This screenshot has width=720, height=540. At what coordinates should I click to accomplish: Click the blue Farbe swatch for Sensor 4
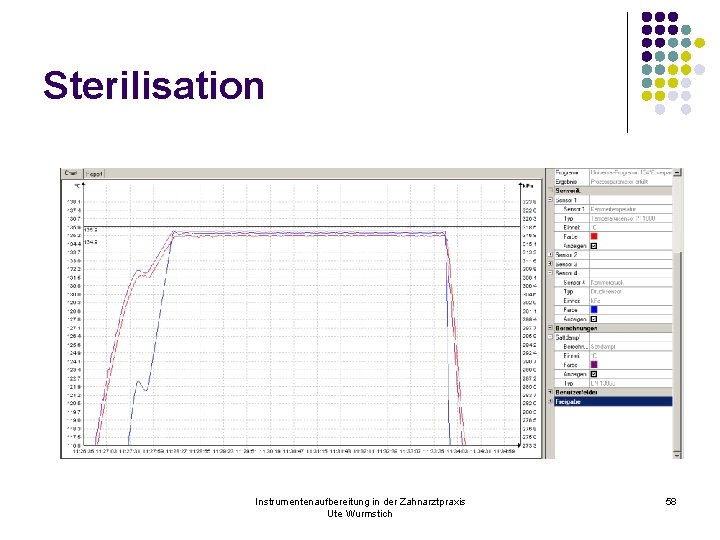click(594, 309)
